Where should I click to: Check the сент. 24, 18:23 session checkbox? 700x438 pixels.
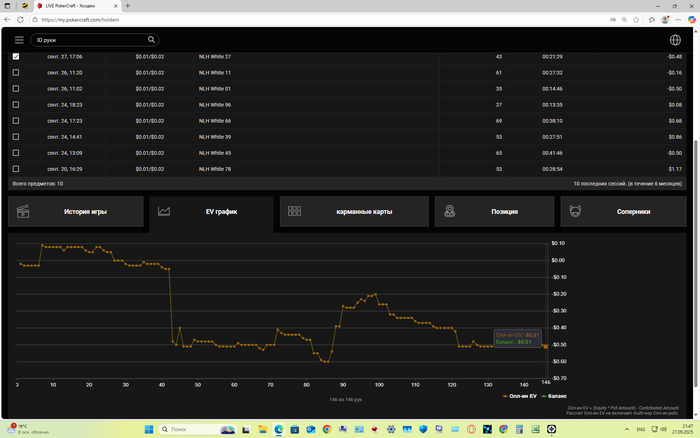click(16, 105)
